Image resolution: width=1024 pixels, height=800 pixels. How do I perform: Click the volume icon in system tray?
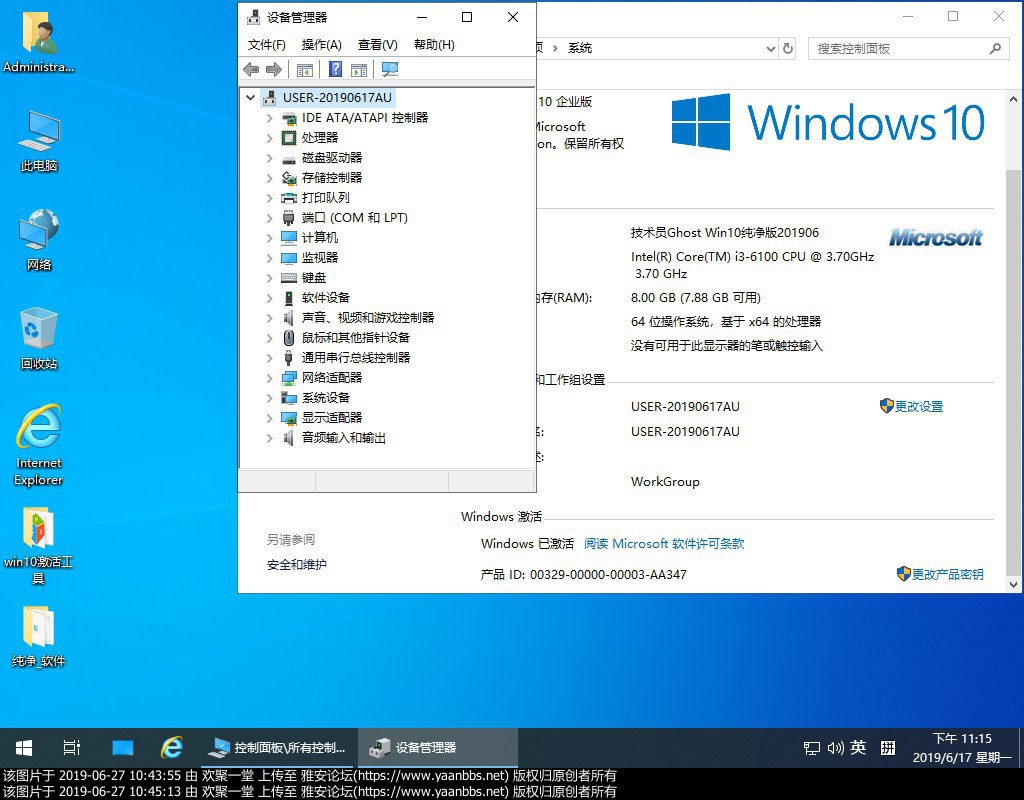pos(835,747)
